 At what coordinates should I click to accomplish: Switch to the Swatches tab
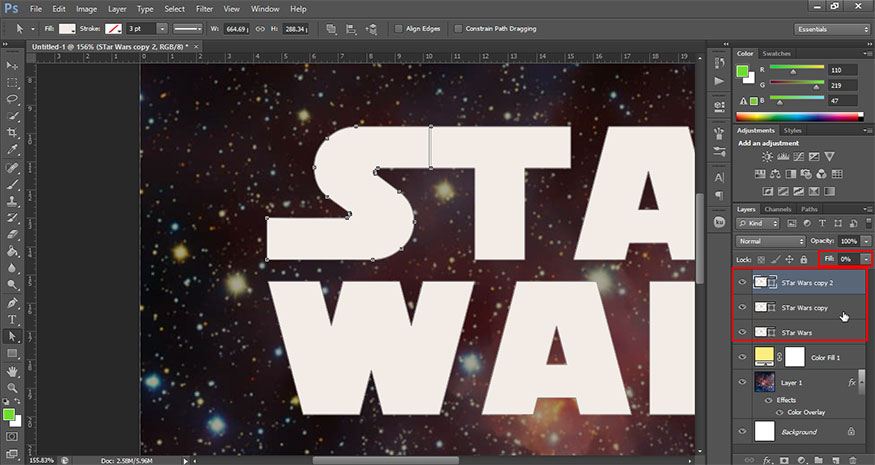pos(777,54)
